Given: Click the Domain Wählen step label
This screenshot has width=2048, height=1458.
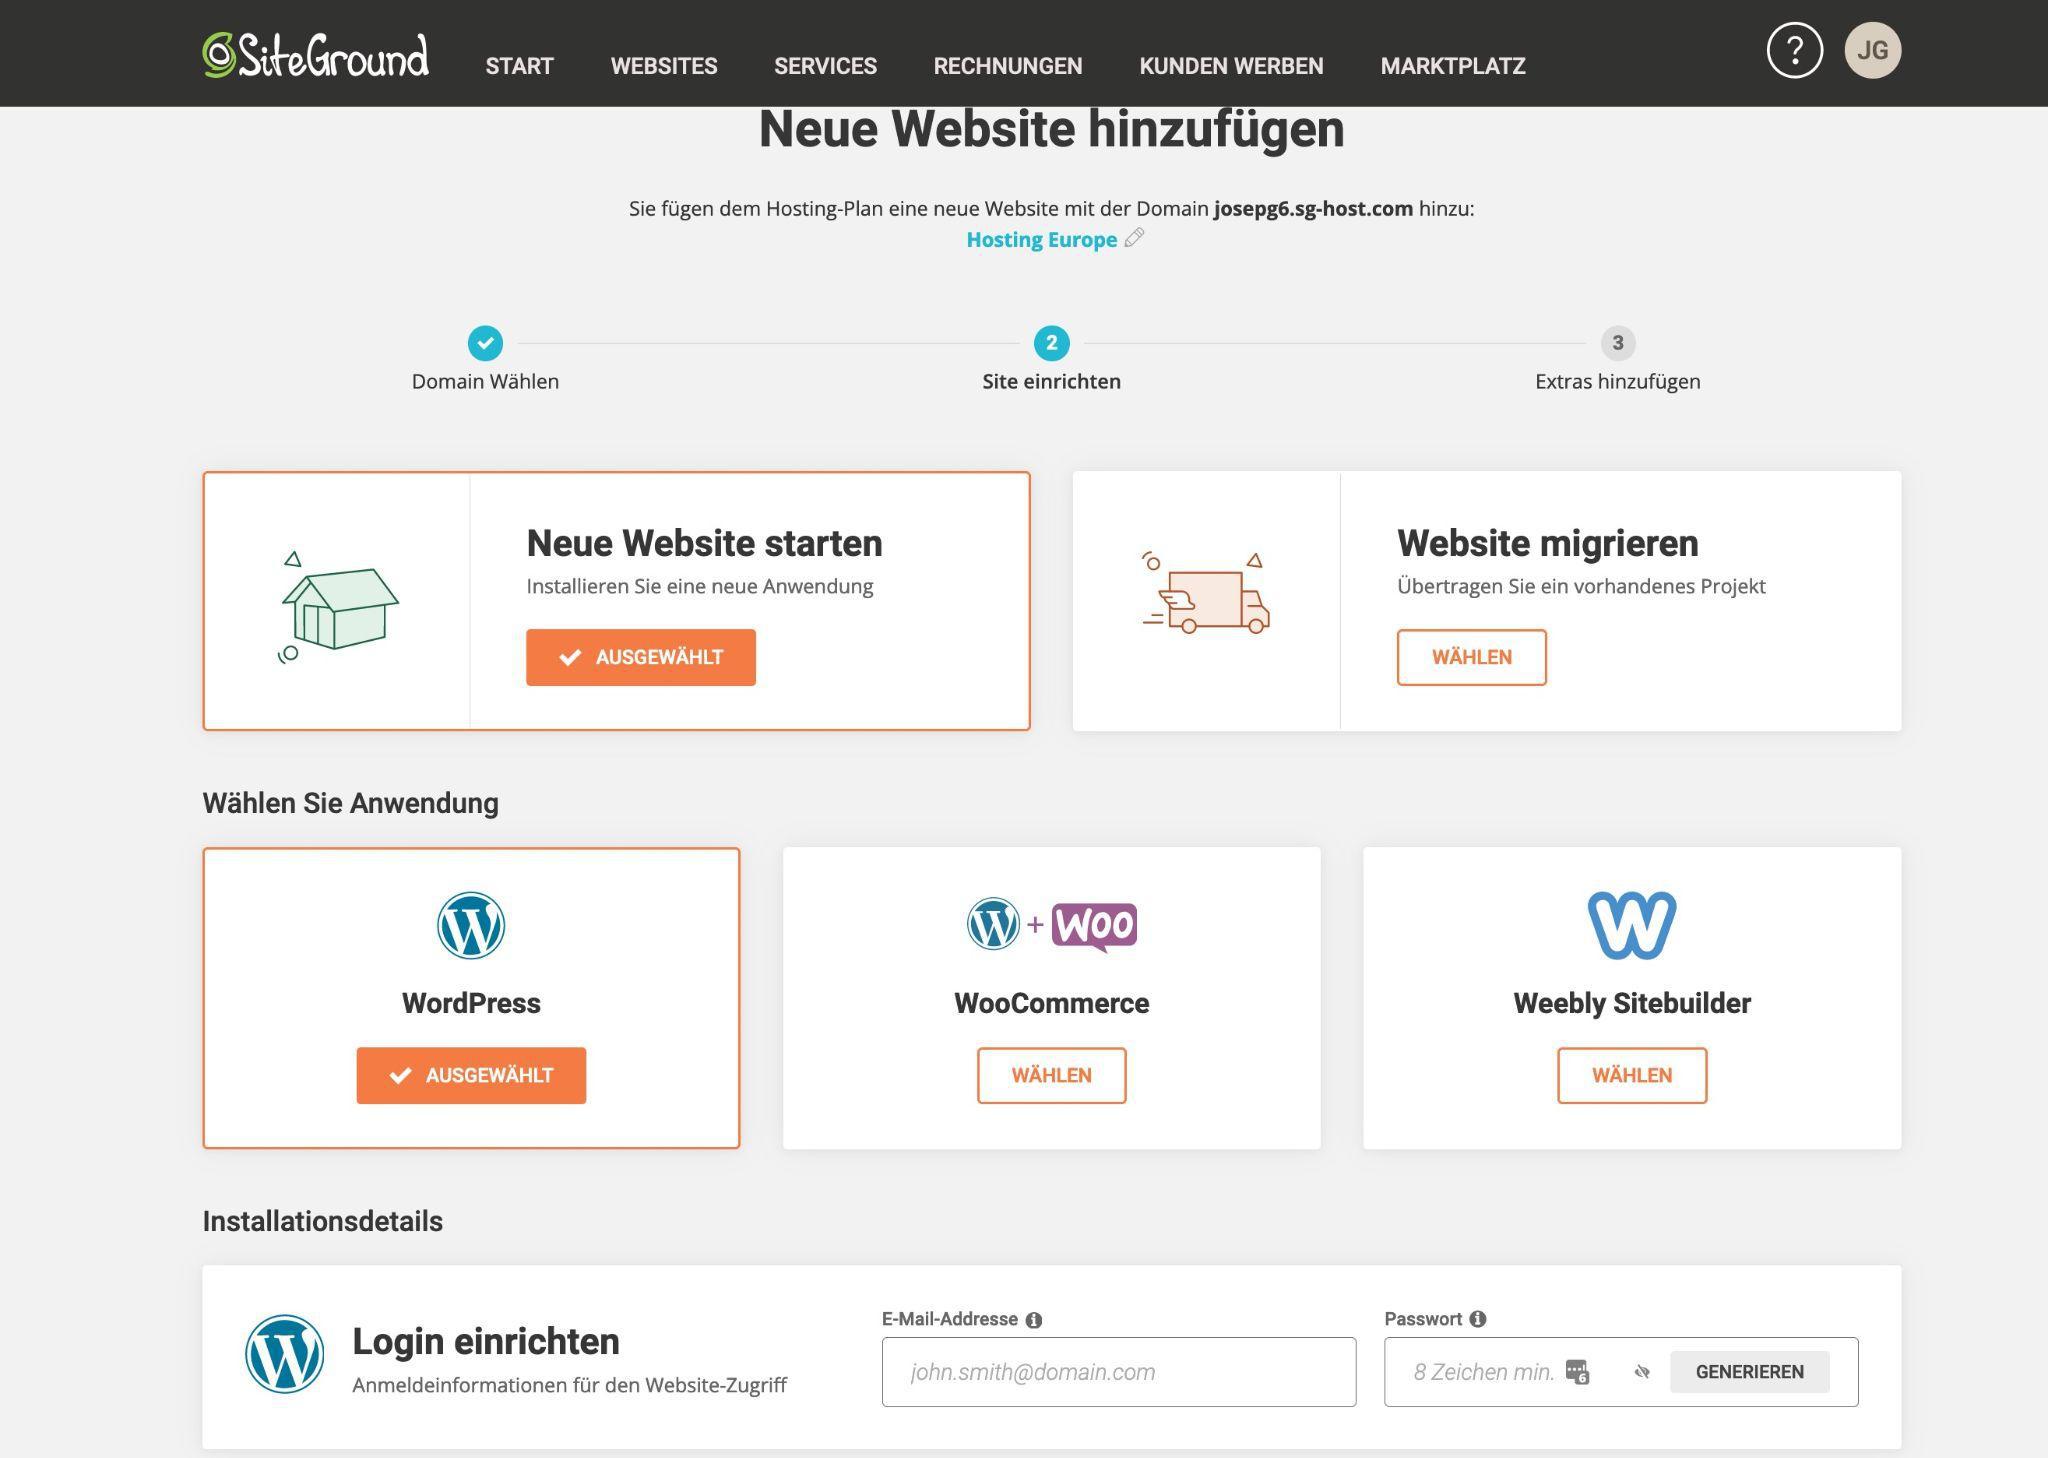Looking at the screenshot, I should [485, 381].
